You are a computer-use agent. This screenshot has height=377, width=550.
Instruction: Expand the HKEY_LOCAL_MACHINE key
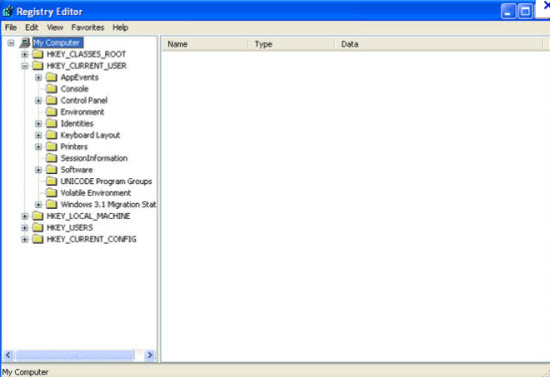pos(25,216)
